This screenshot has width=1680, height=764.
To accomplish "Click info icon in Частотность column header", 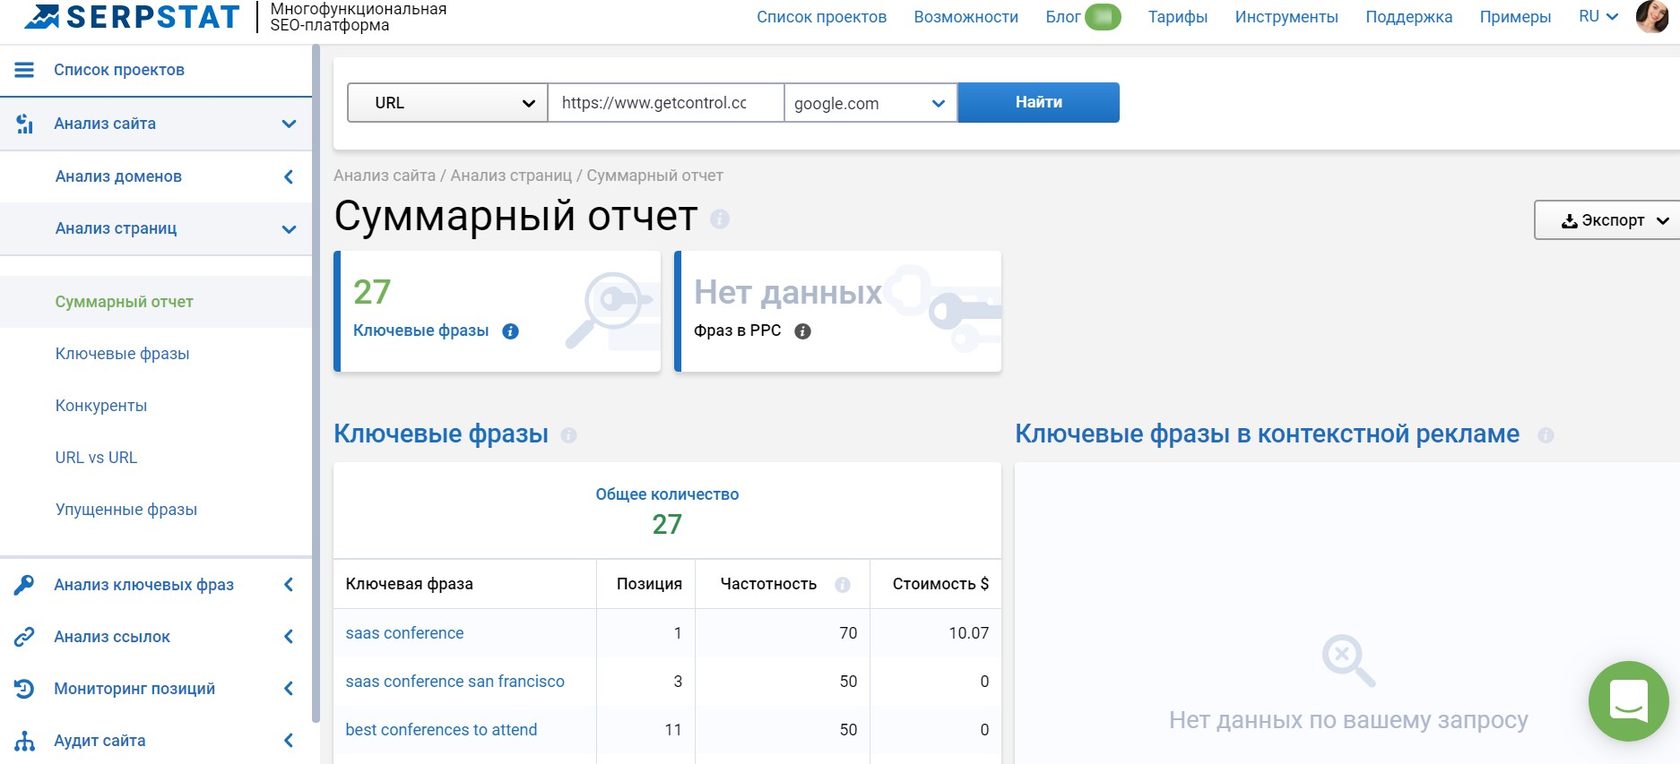I will (x=843, y=585).
